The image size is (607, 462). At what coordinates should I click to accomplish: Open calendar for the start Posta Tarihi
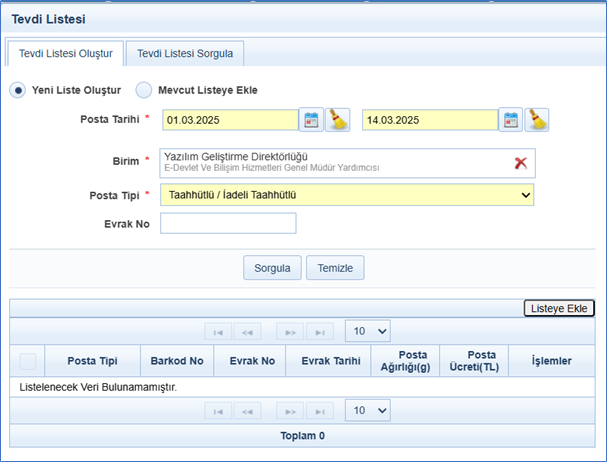pos(311,120)
